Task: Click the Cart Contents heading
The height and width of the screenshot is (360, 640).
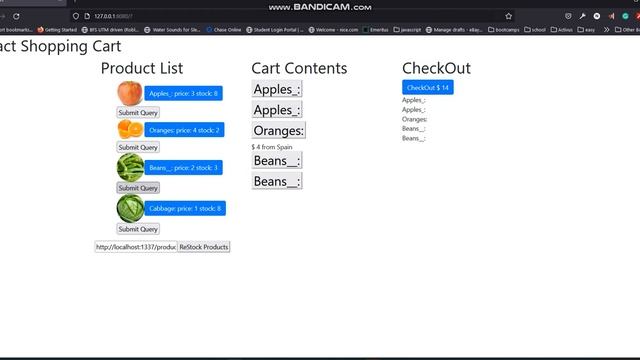Action: click(x=299, y=68)
